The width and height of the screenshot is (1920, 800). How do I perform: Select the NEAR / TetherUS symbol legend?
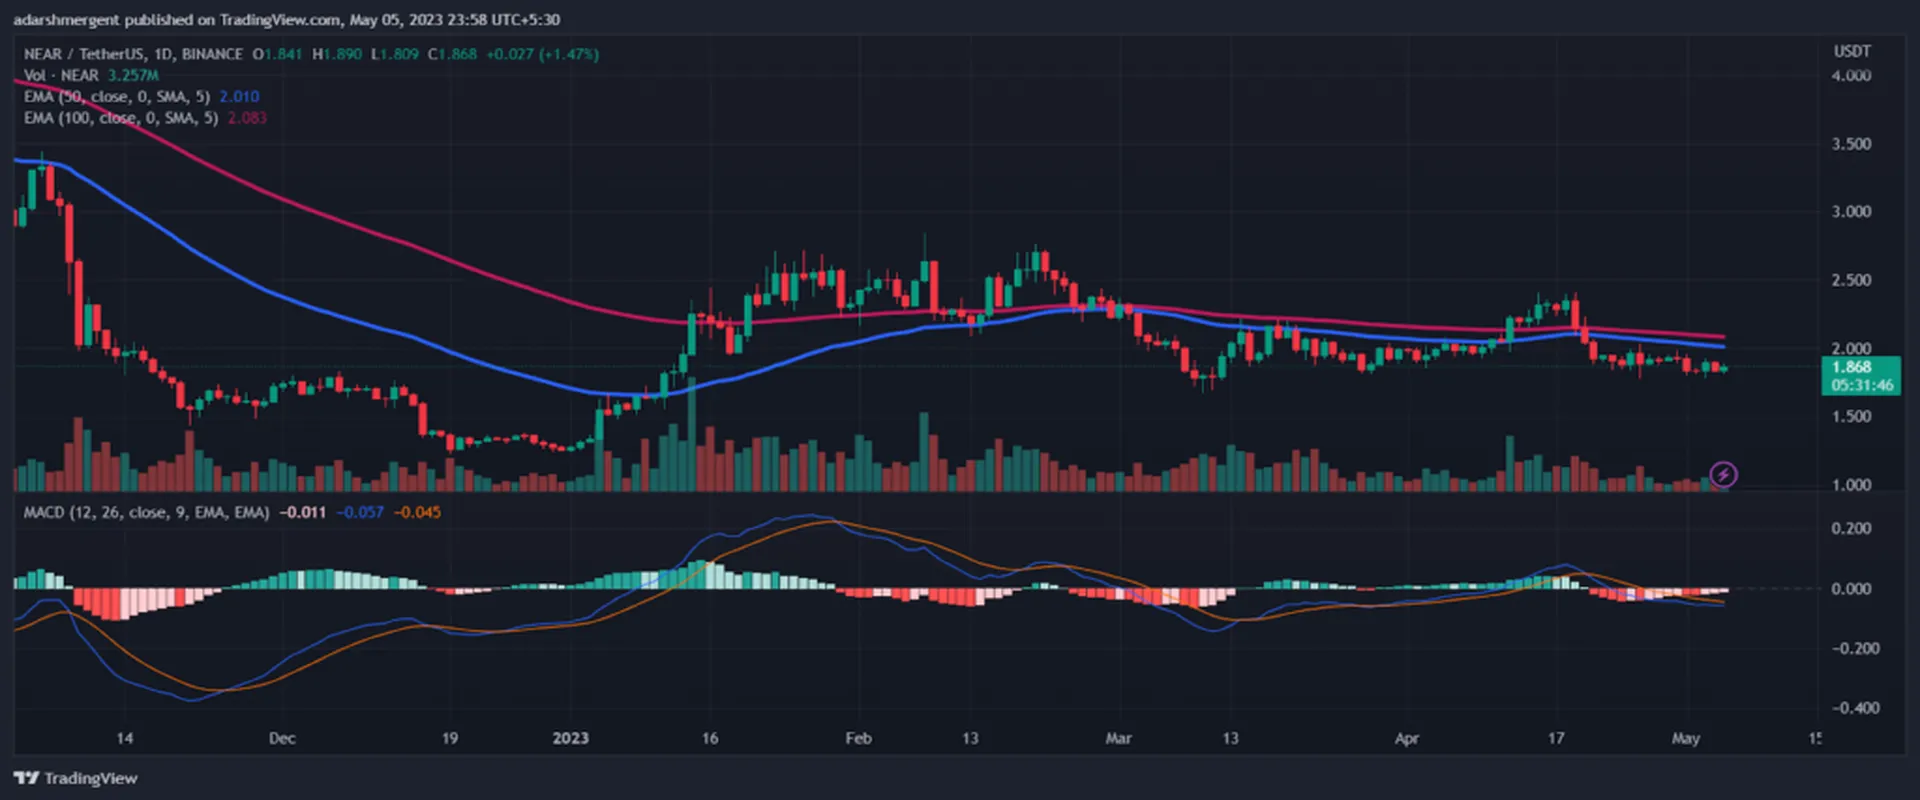(133, 54)
